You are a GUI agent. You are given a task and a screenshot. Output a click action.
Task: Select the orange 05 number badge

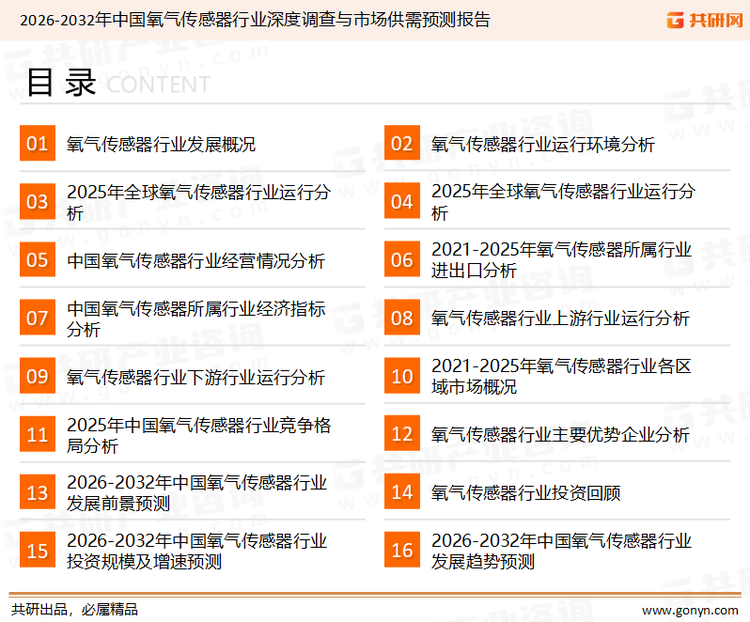[x=37, y=260]
